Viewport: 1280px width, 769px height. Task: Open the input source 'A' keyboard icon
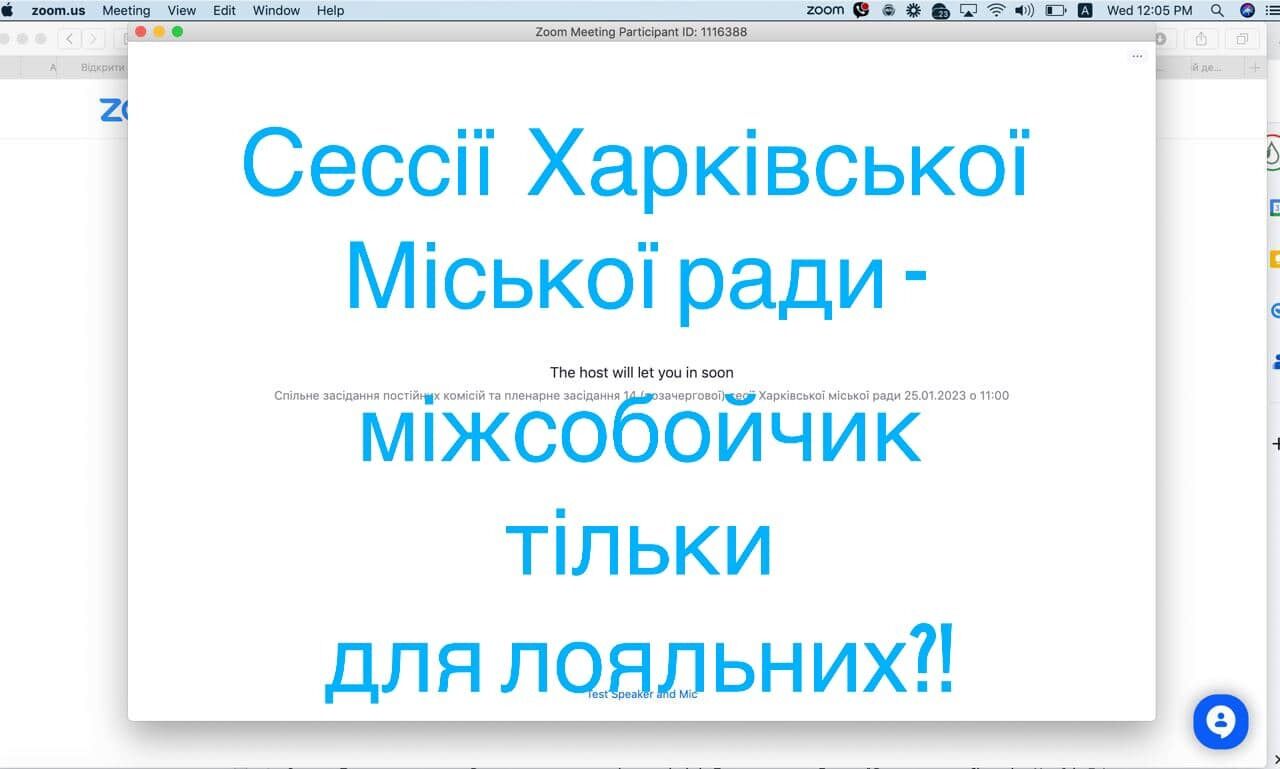coord(1085,10)
